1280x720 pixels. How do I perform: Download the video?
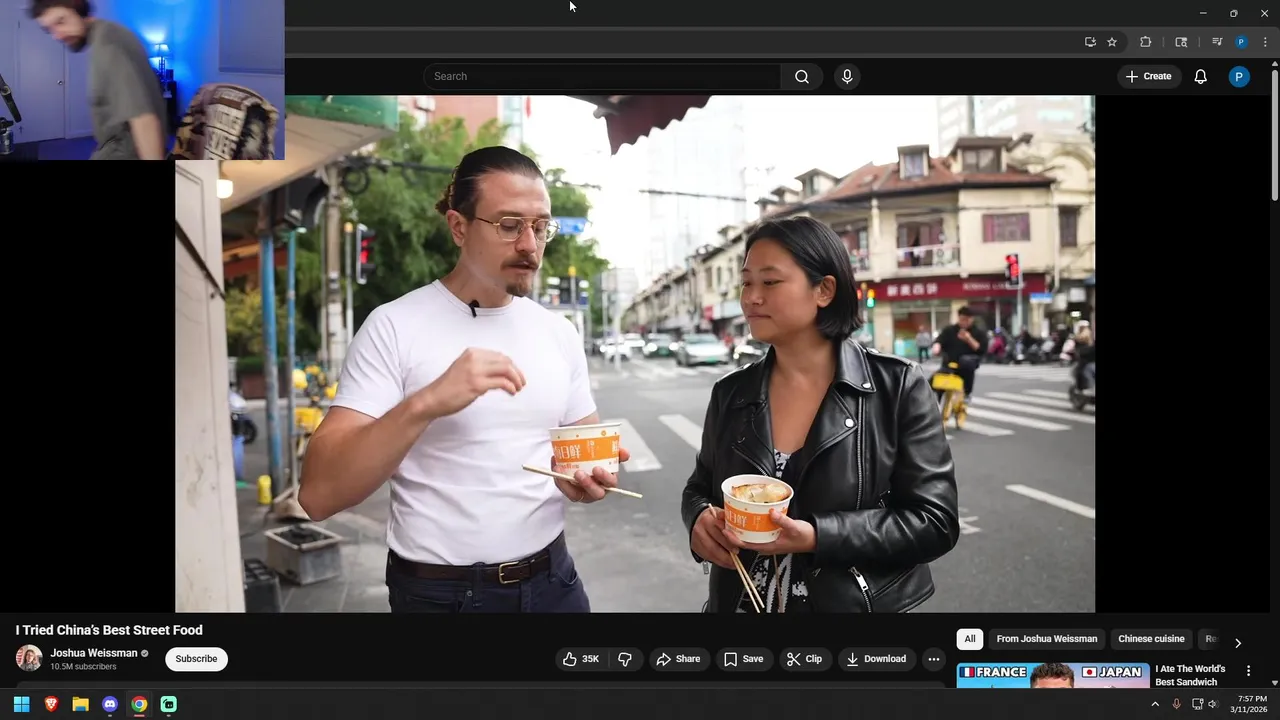tap(877, 659)
